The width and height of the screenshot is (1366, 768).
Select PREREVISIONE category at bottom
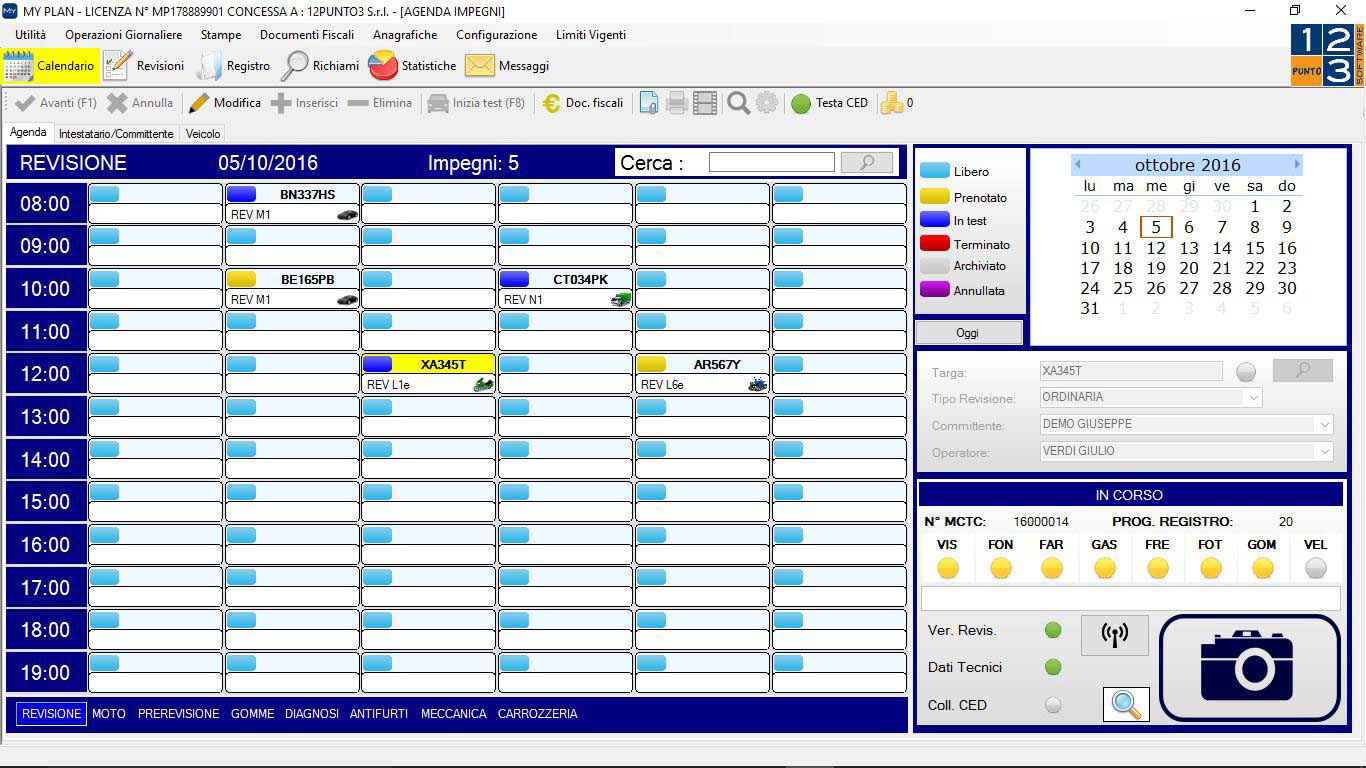pos(178,714)
